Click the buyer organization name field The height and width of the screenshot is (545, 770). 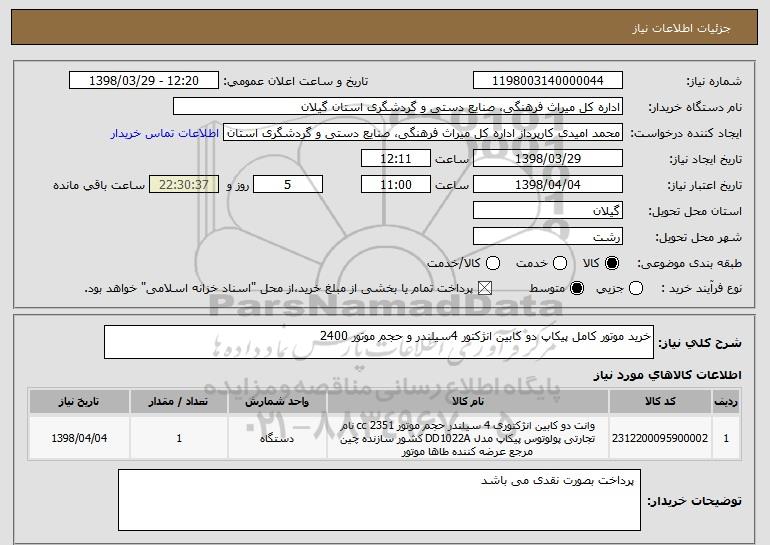[x=398, y=107]
